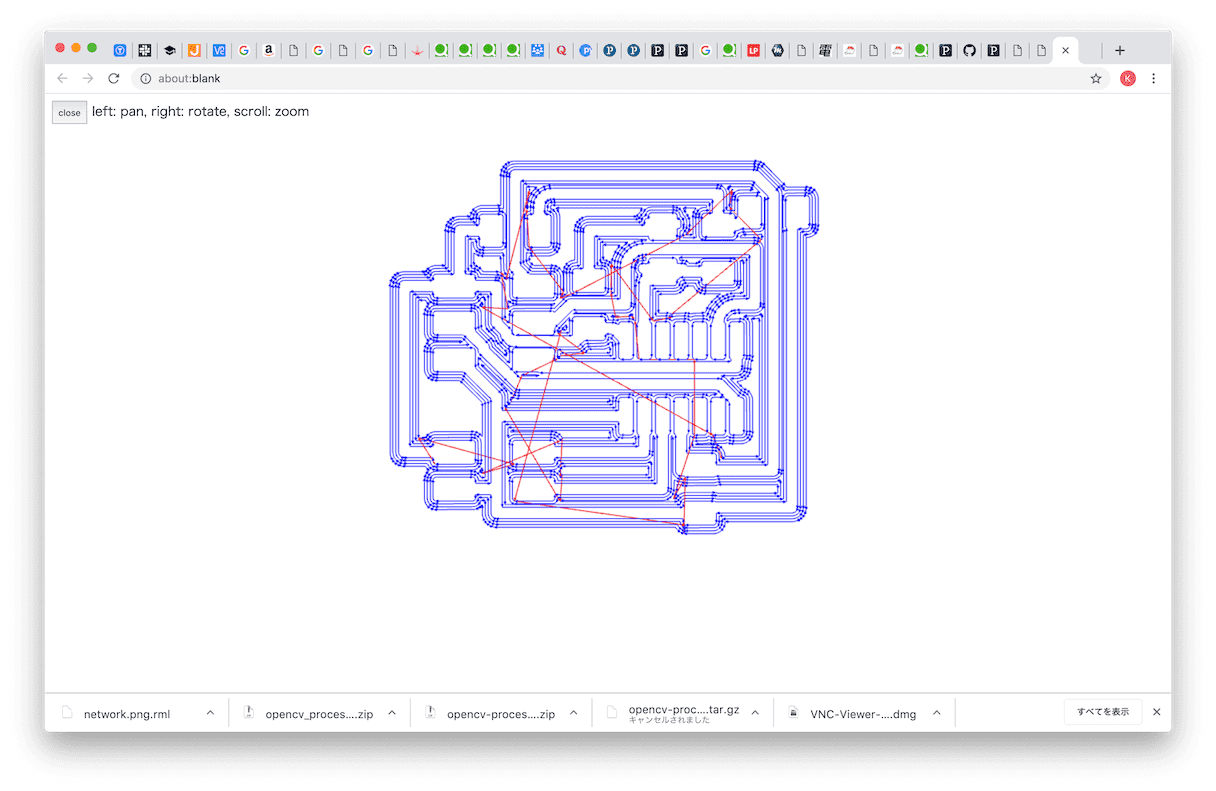Expand options chevron for opencv_proces....zip underscore
The image size is (1216, 791).
pos(392,713)
